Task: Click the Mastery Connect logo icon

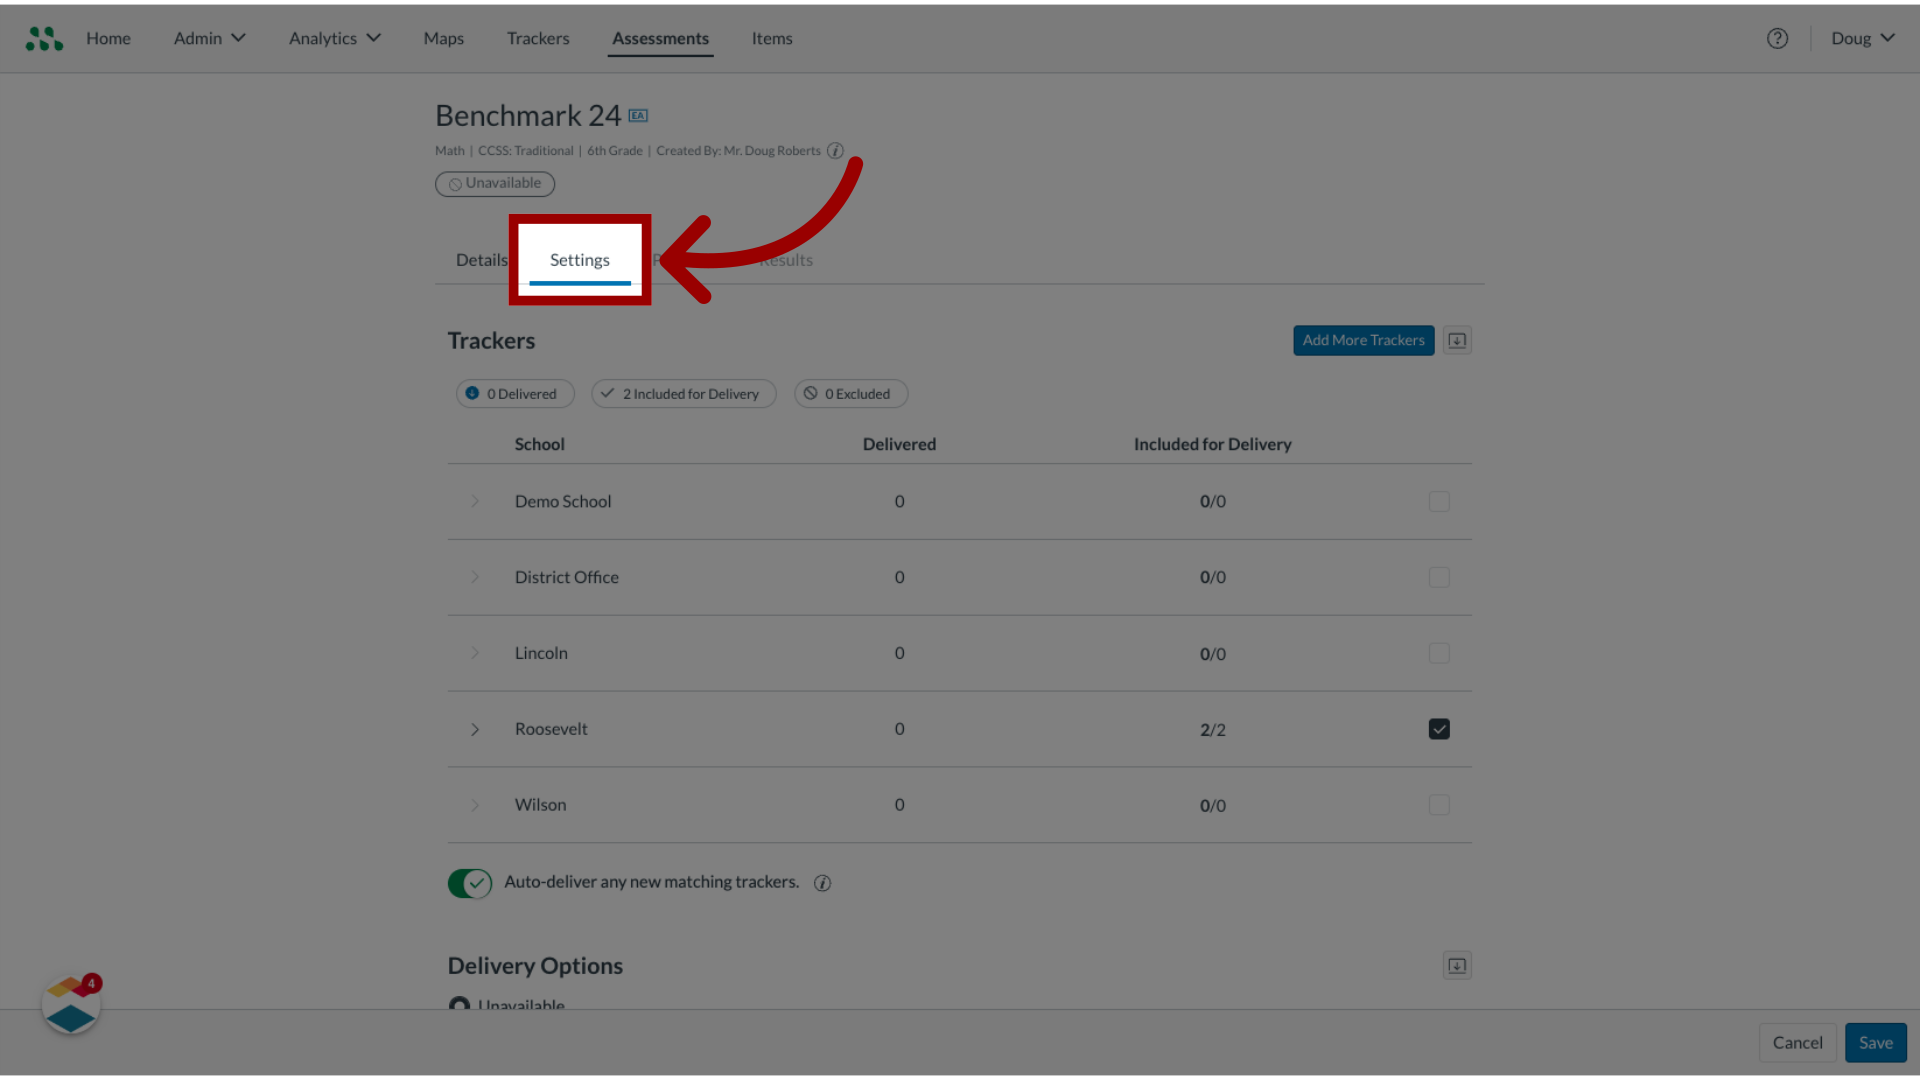Action: coord(44,38)
